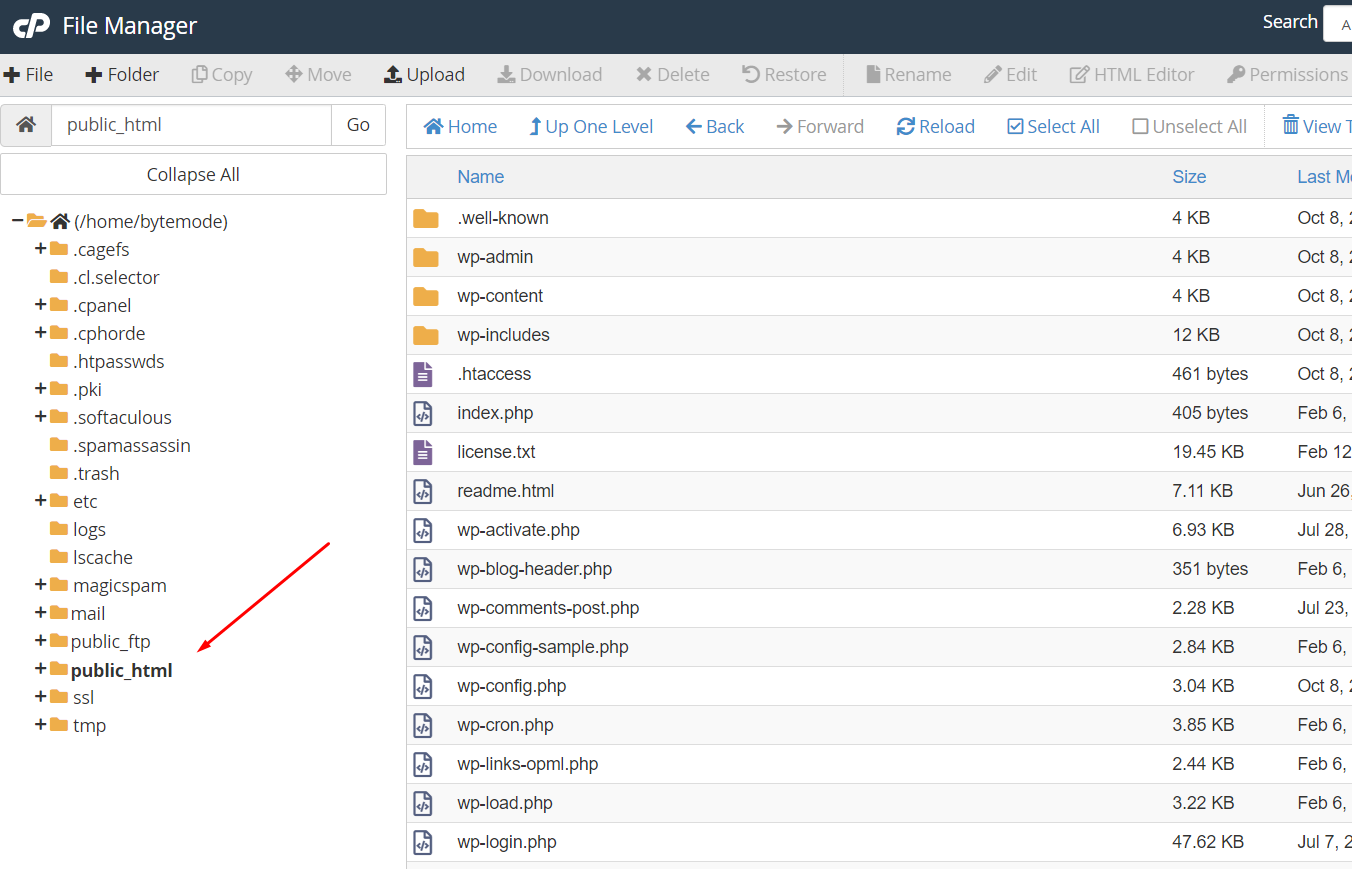Click Unselect All checkbox
The width and height of the screenshot is (1352, 869).
pos(1140,127)
